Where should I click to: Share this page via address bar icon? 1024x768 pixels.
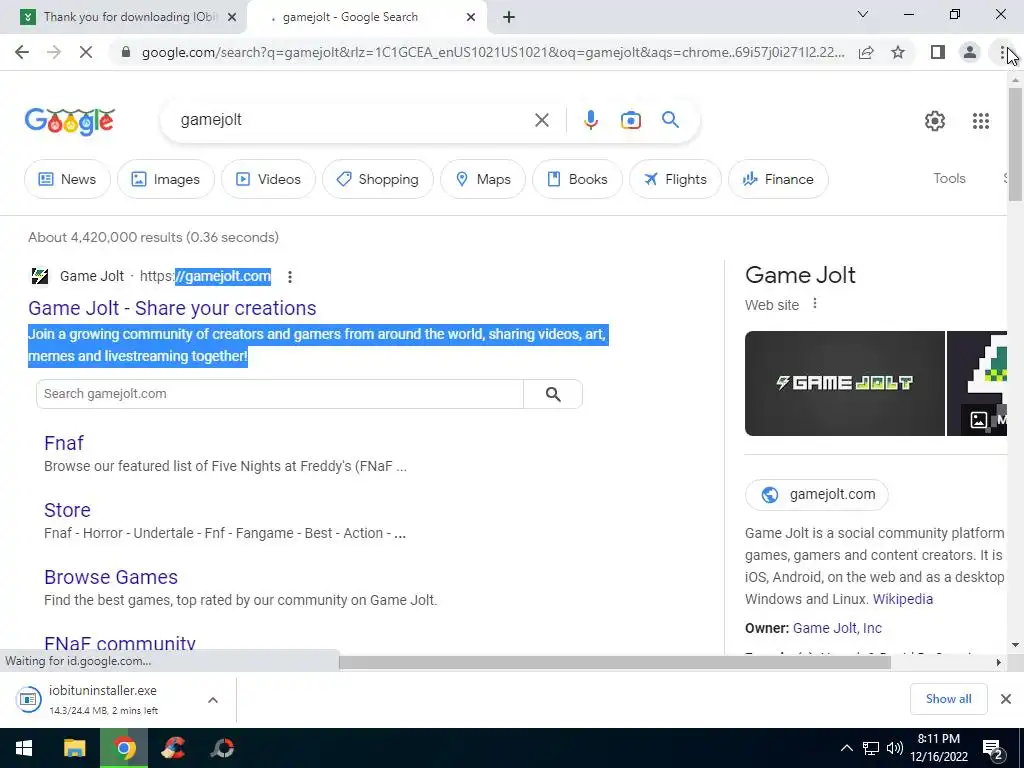(866, 52)
